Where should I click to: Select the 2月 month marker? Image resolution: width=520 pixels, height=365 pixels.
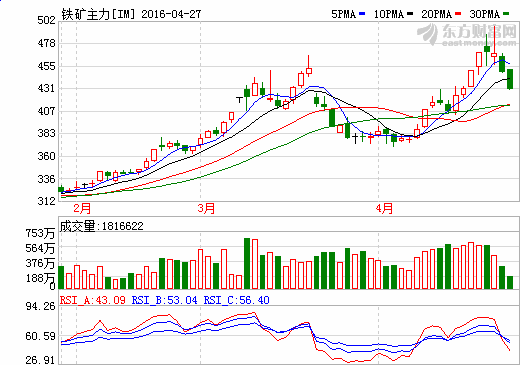pyautogui.click(x=82, y=209)
